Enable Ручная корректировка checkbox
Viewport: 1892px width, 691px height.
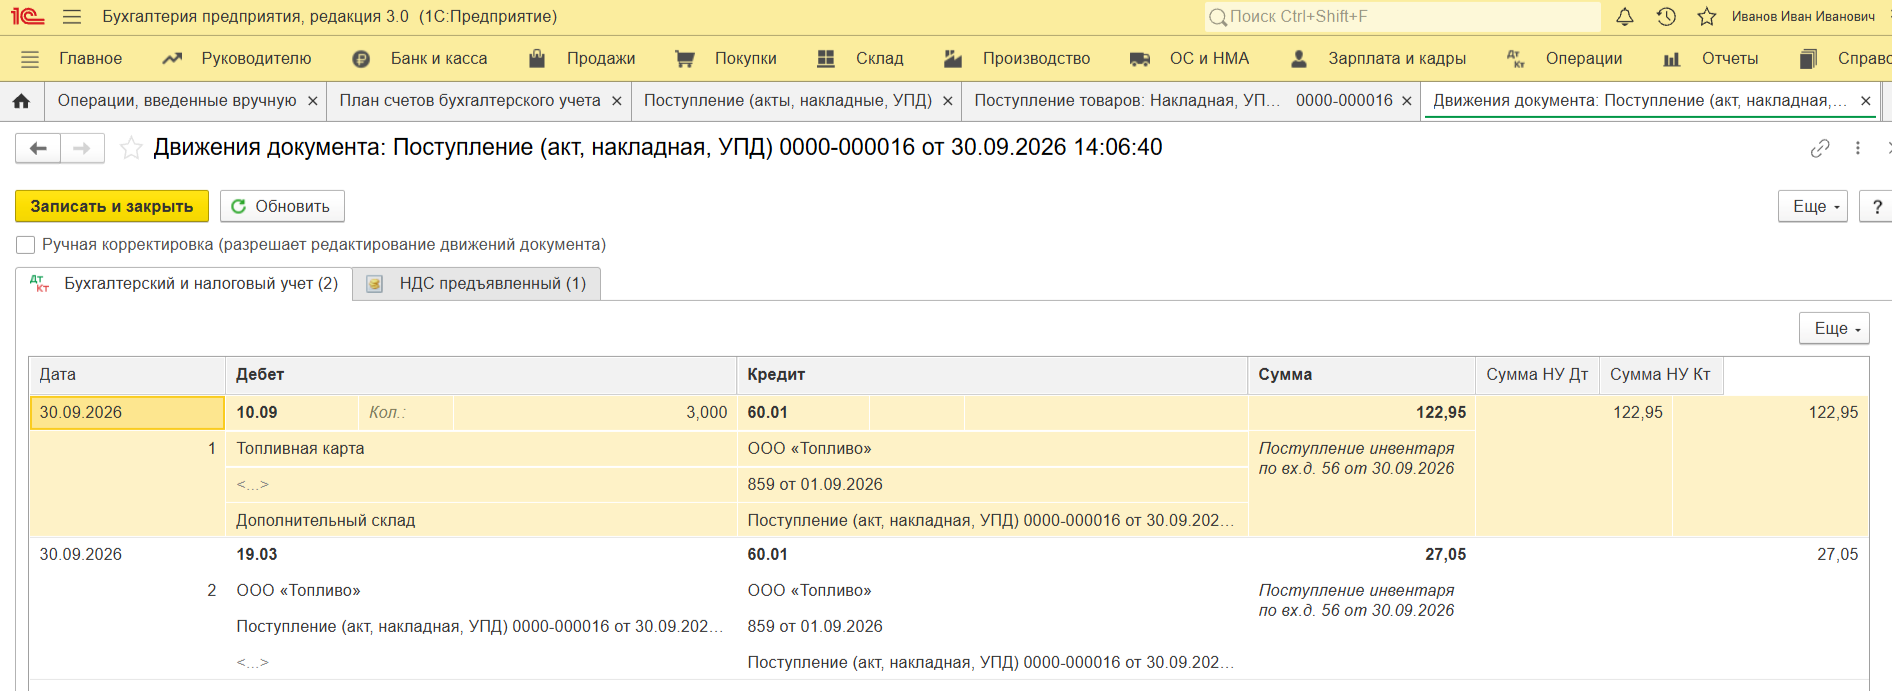pos(26,245)
